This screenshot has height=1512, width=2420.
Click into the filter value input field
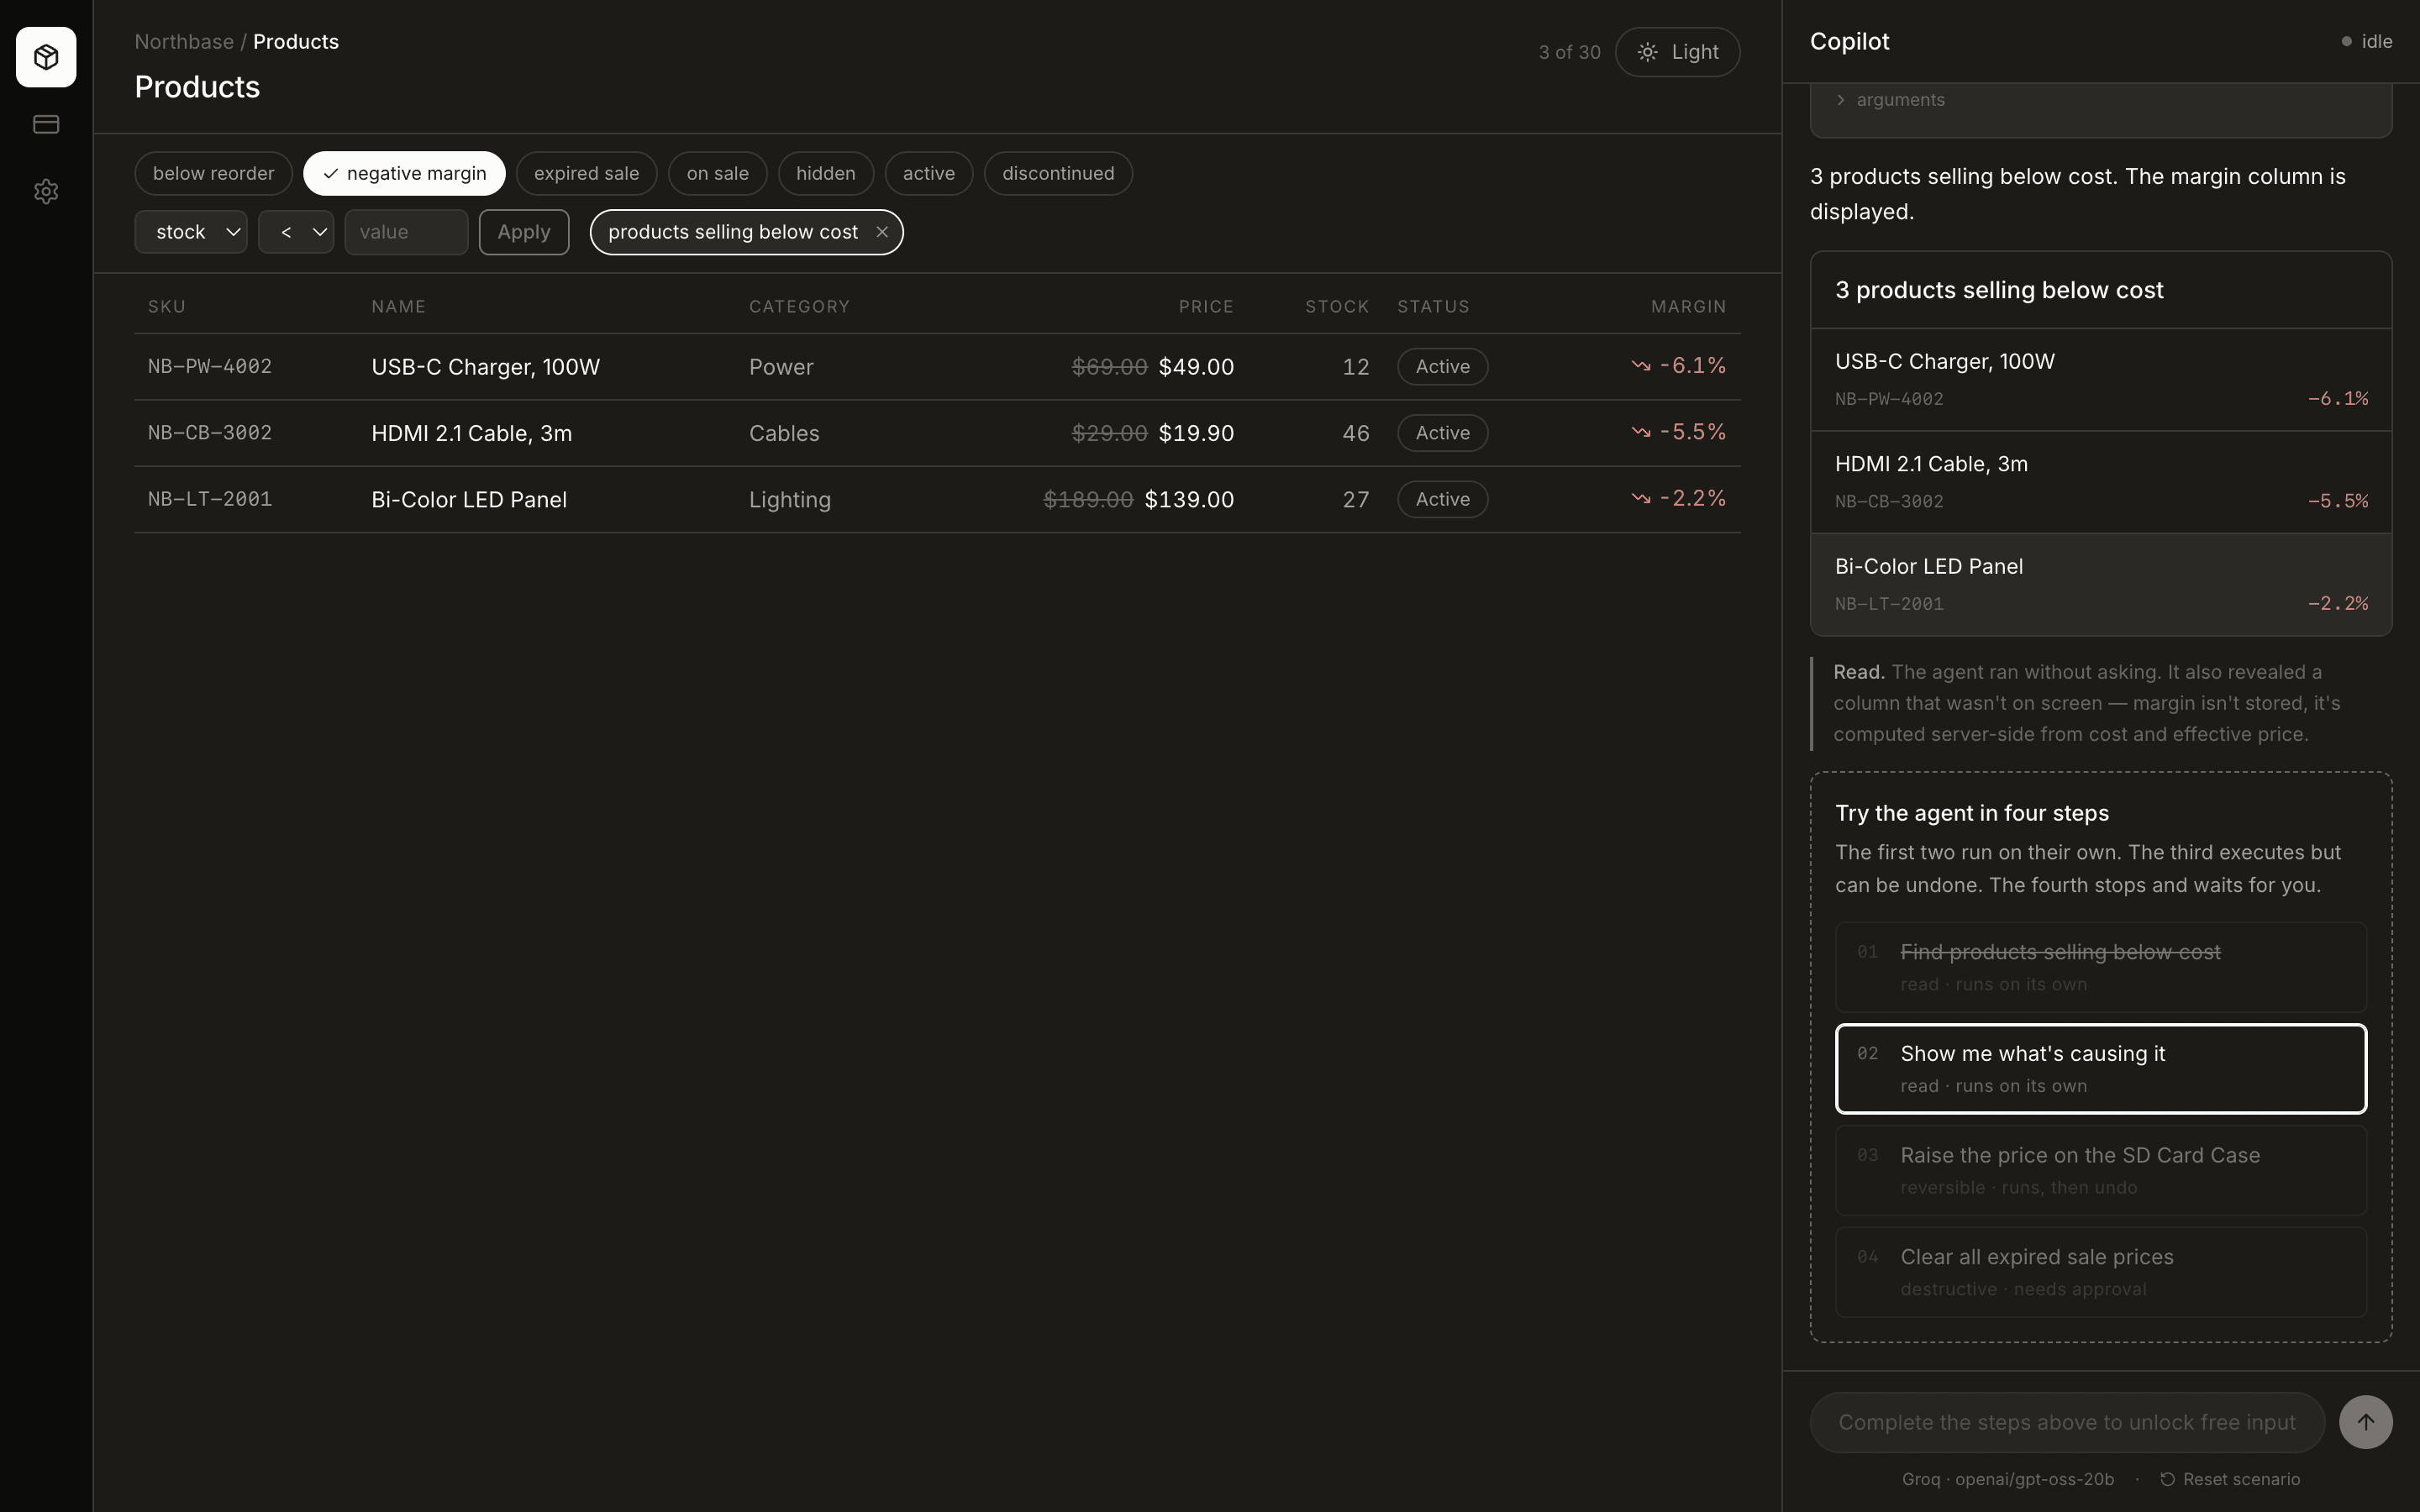(406, 232)
